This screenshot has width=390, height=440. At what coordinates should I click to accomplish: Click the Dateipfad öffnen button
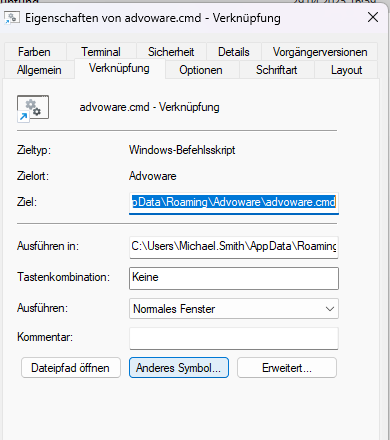pos(71,368)
